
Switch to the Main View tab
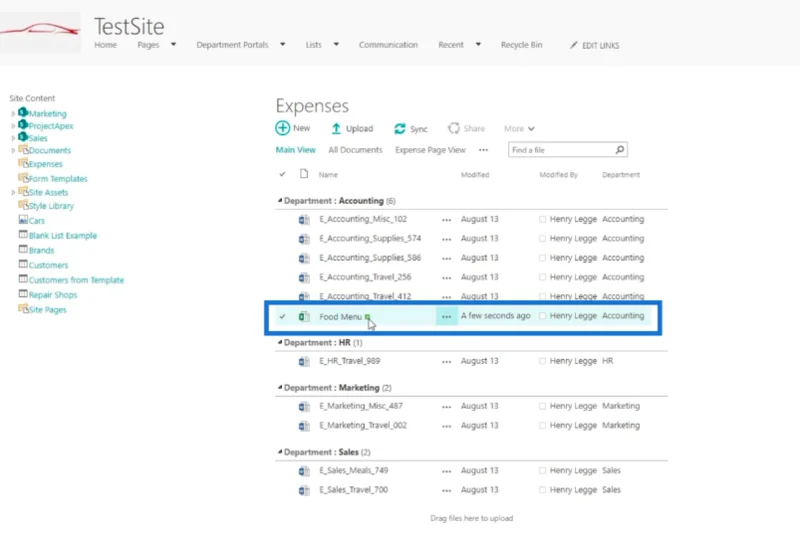[295, 150]
